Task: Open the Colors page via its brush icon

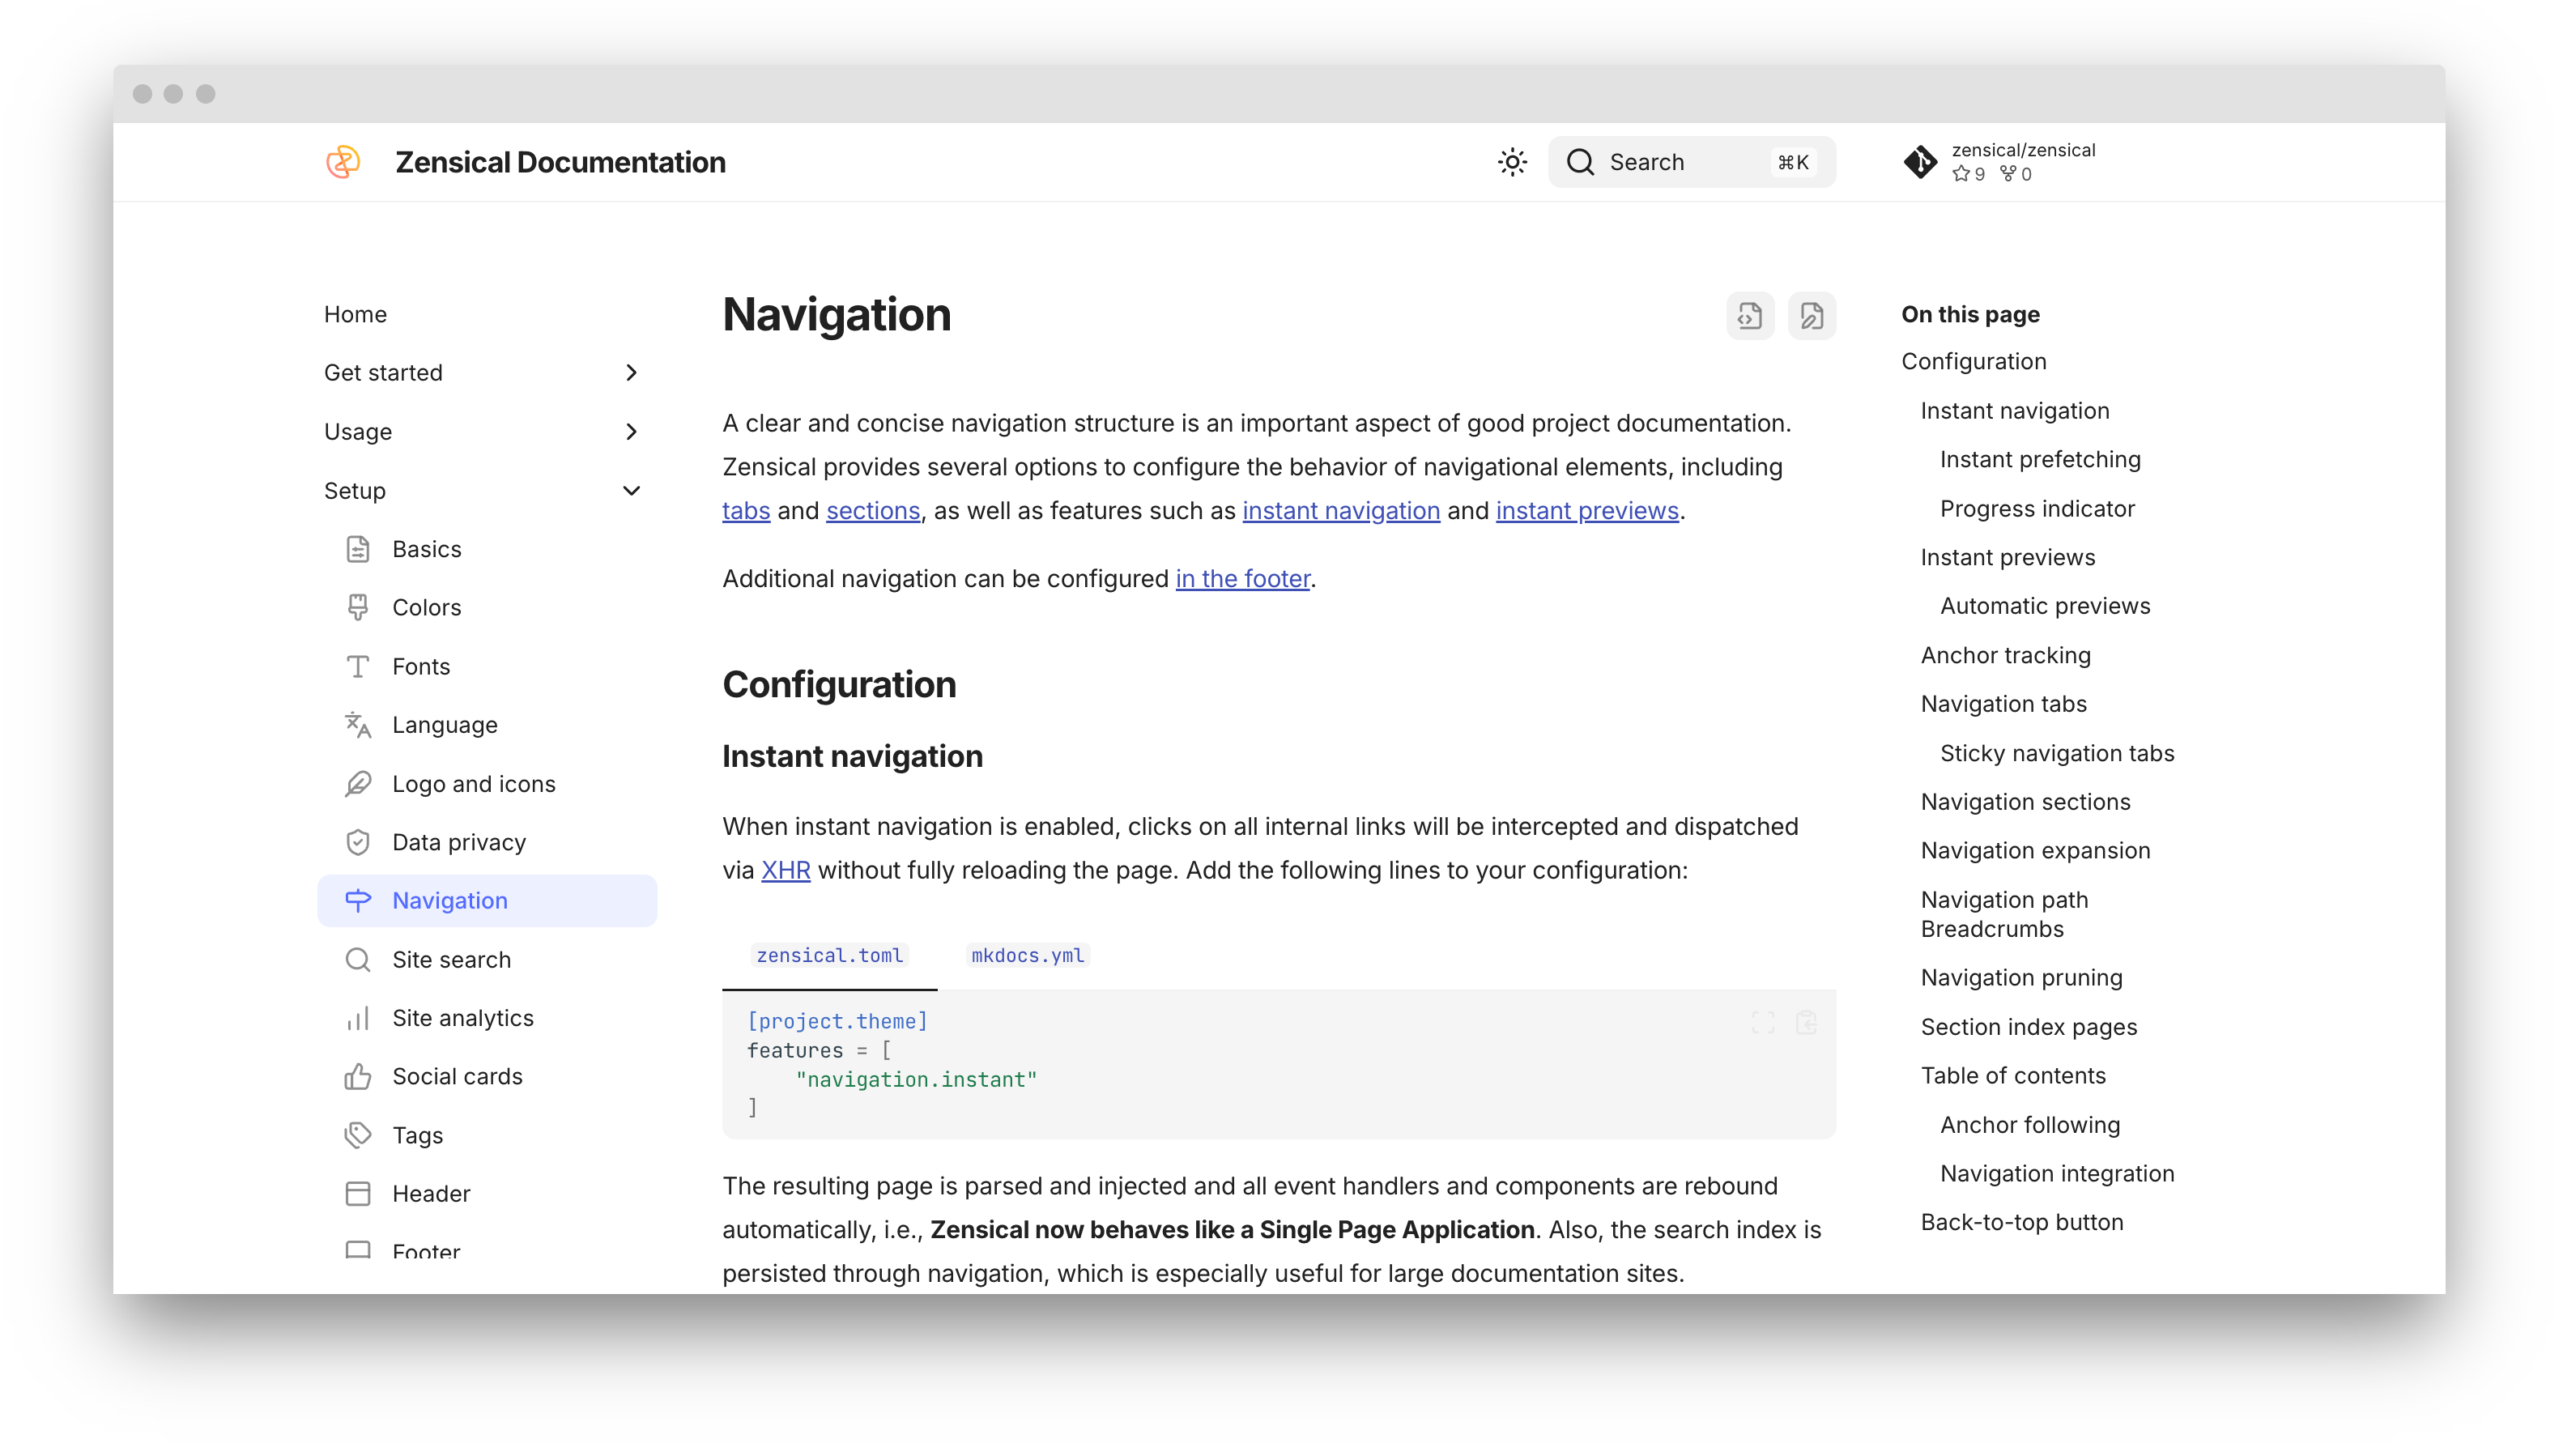Action: (x=357, y=608)
